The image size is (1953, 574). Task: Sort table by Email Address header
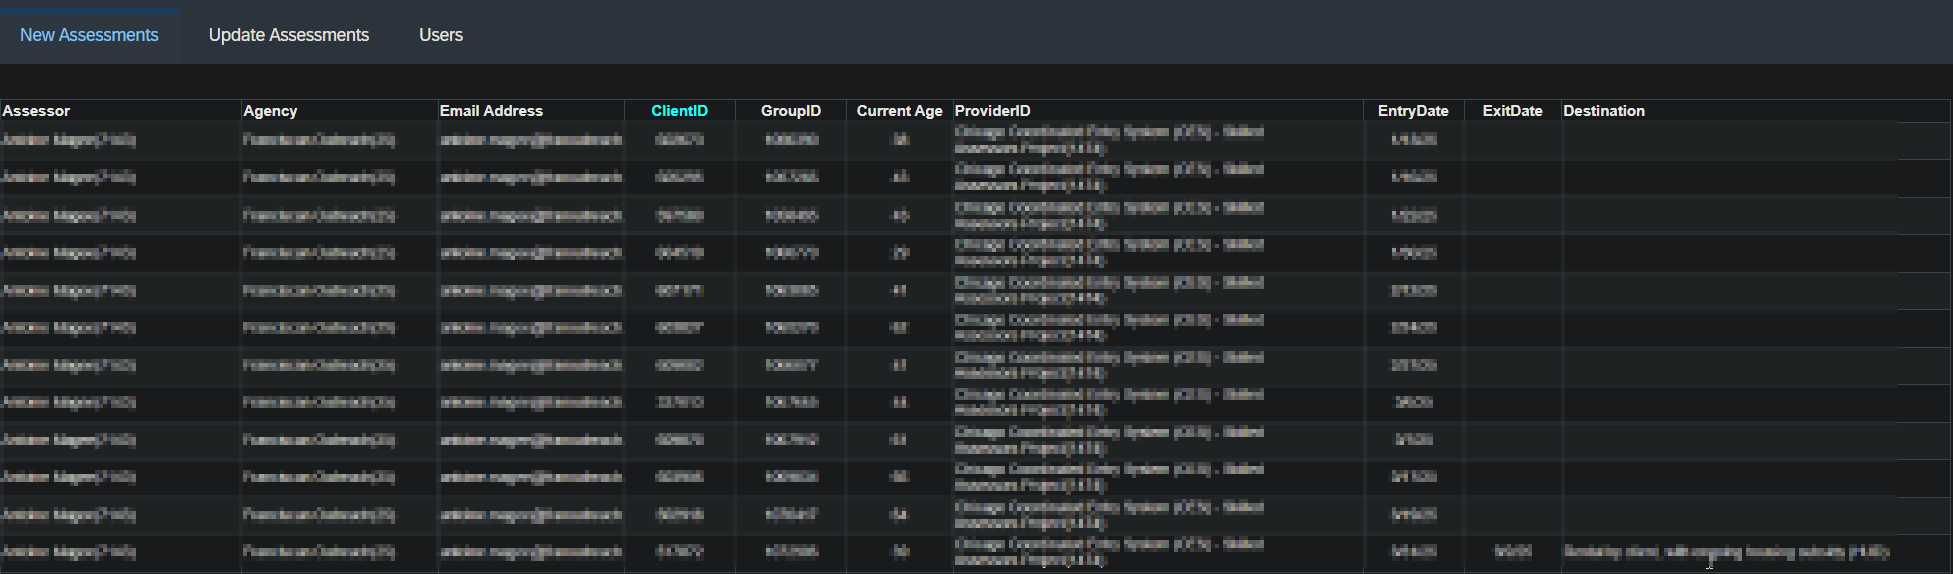pos(491,111)
